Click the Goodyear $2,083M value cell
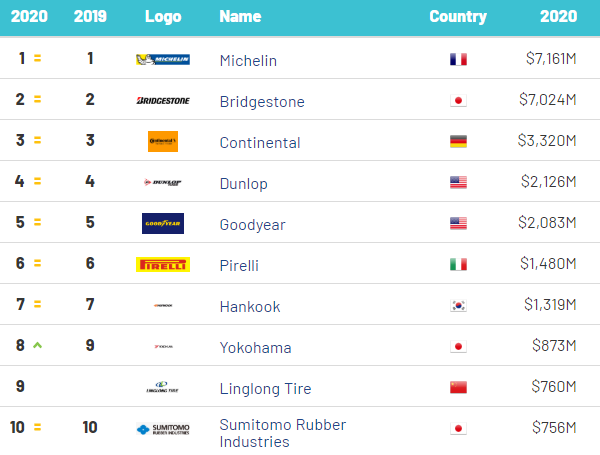Screen dimensions: 600x455 point(547,223)
